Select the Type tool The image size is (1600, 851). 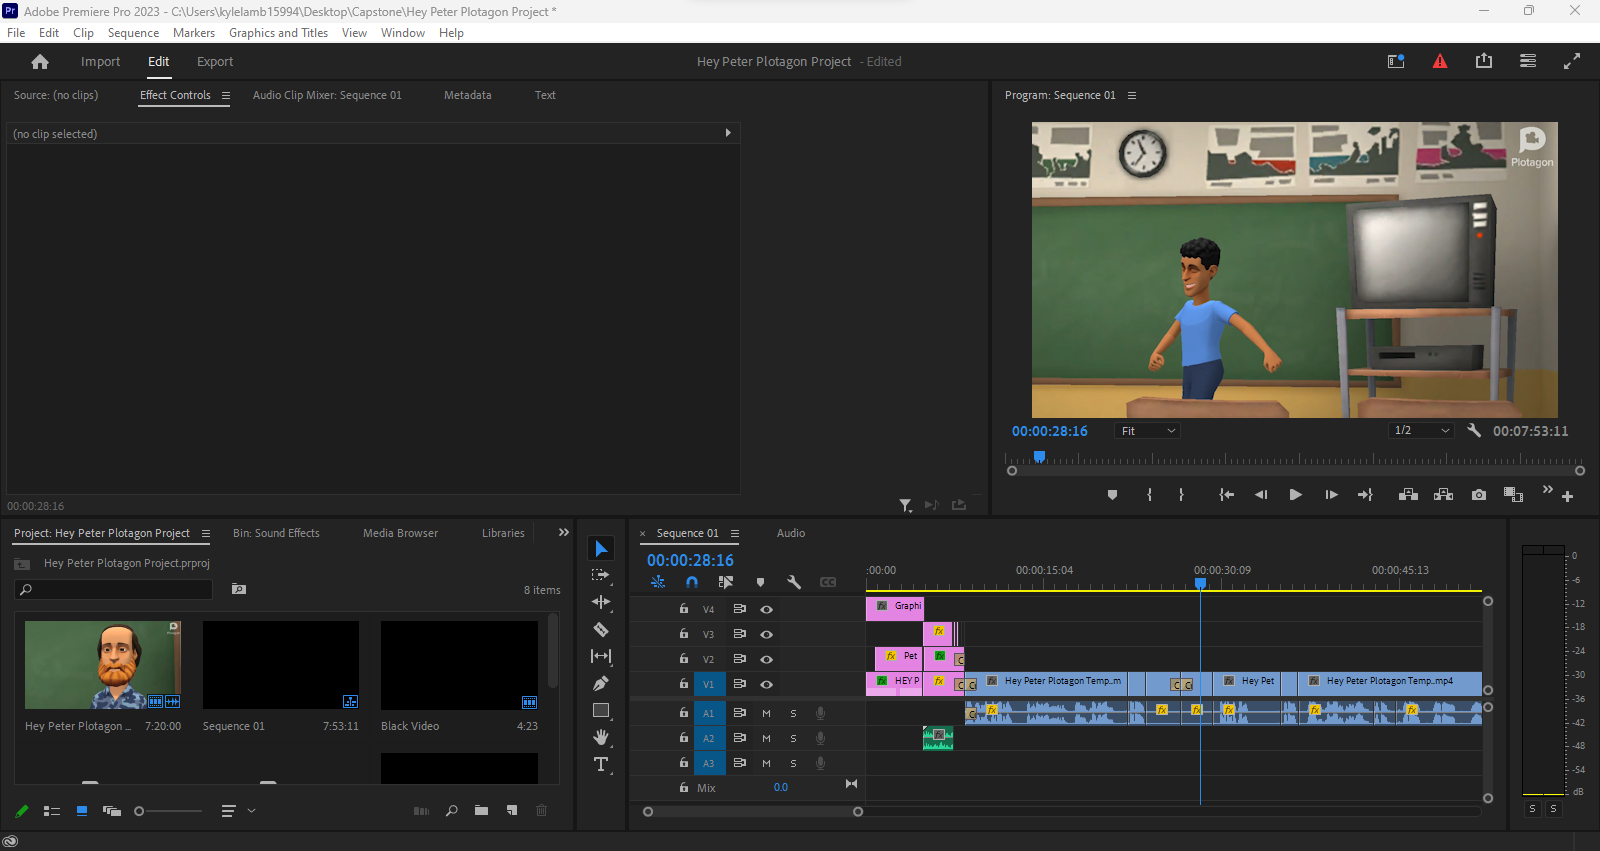(601, 765)
